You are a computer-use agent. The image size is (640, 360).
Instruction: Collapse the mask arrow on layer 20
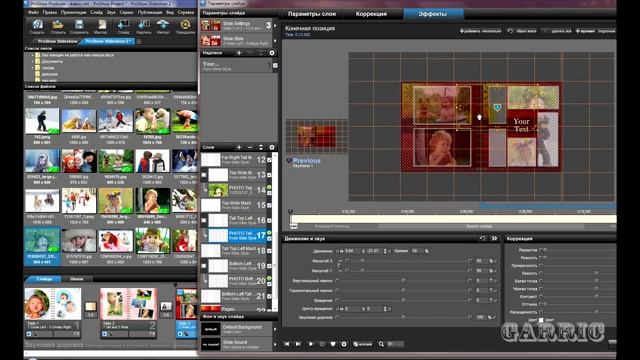[x=205, y=280]
